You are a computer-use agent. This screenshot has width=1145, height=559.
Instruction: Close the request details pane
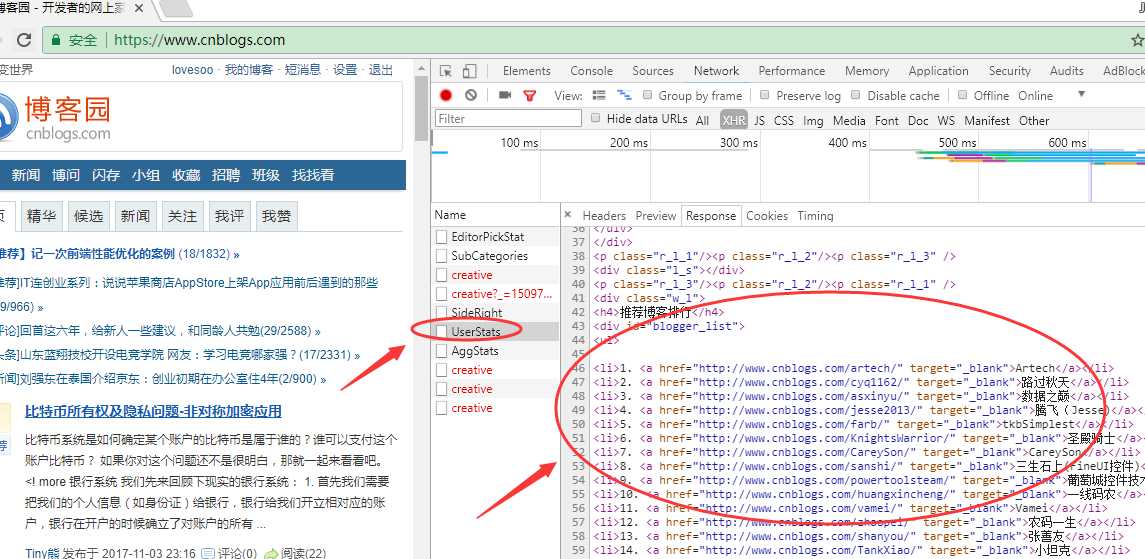point(568,215)
